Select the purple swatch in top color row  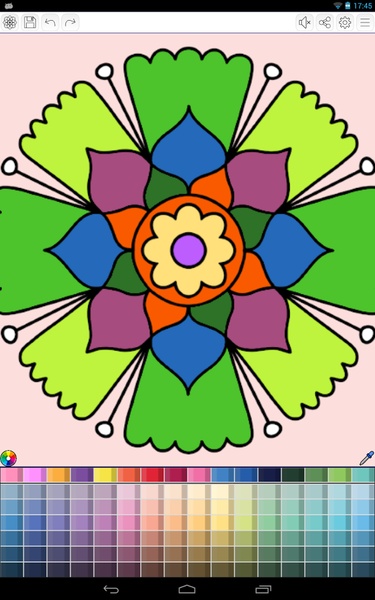tap(82, 475)
